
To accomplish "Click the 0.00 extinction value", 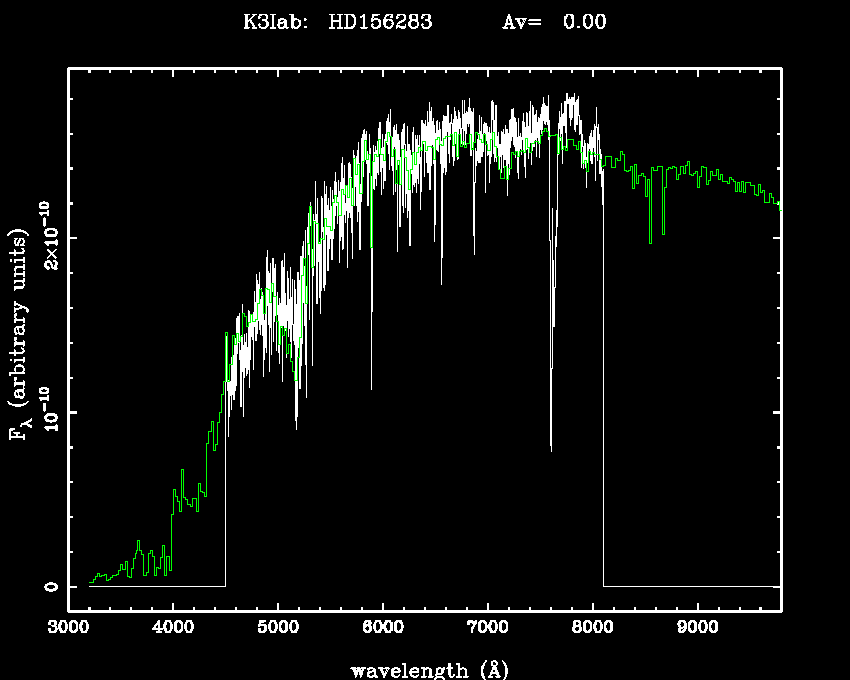I will pyautogui.click(x=585, y=22).
